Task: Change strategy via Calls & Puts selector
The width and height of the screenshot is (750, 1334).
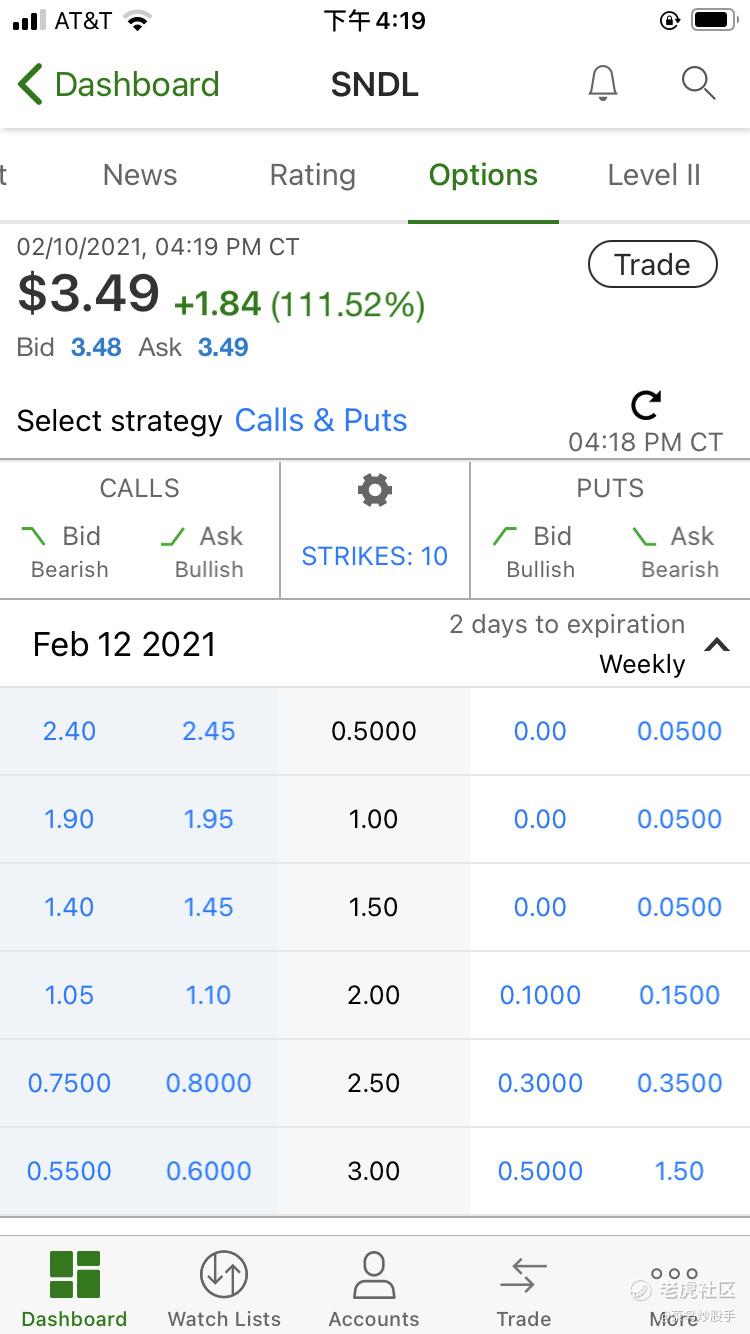Action: pos(321,420)
